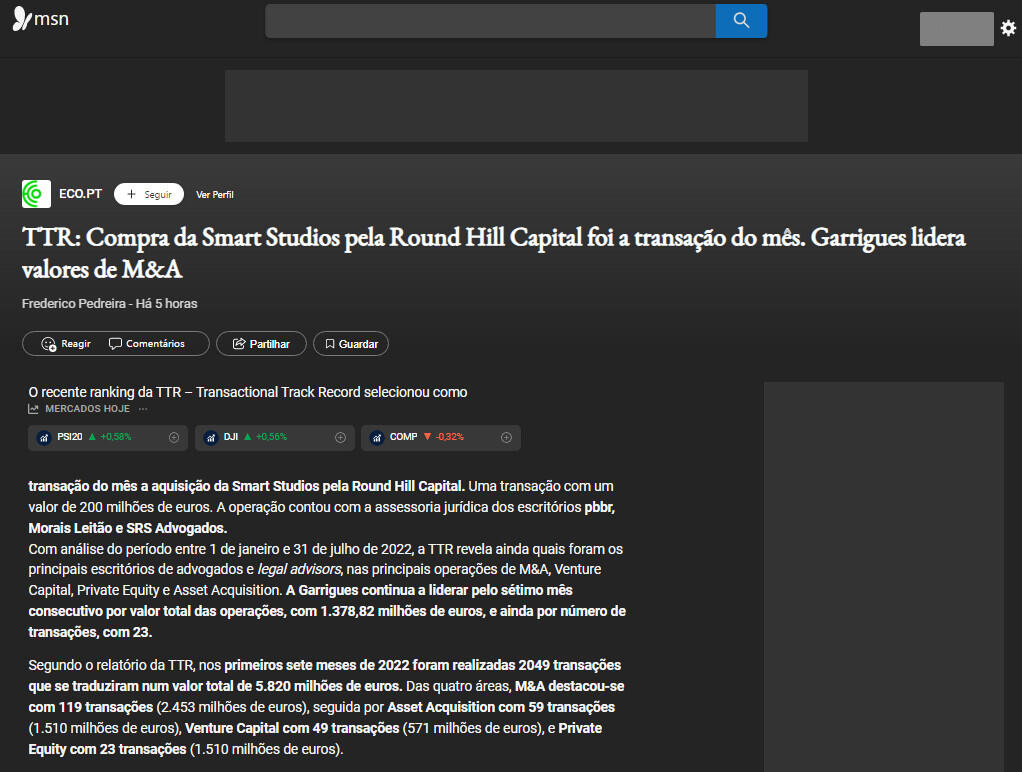This screenshot has height=772, width=1022.
Task: Click the ECO.PT publisher name
Action: [80, 194]
